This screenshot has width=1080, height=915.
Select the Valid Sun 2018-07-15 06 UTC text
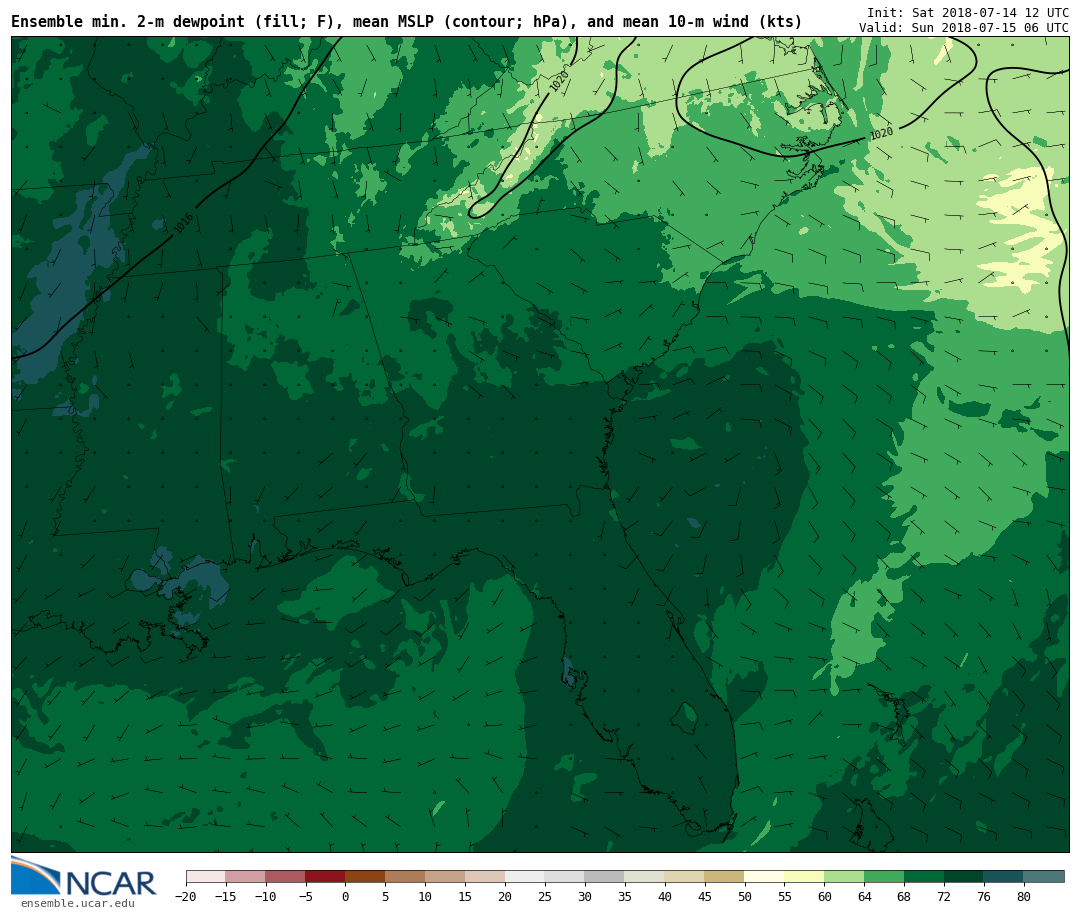coord(963,28)
